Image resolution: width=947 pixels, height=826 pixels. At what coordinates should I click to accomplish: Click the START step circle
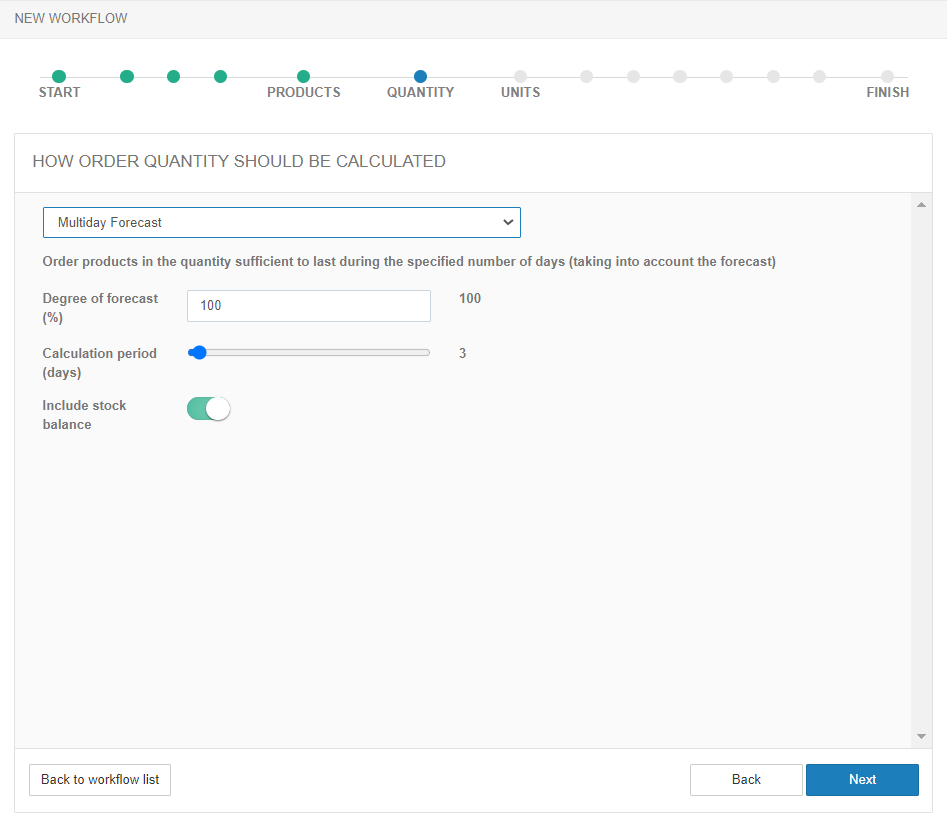pyautogui.click(x=59, y=77)
